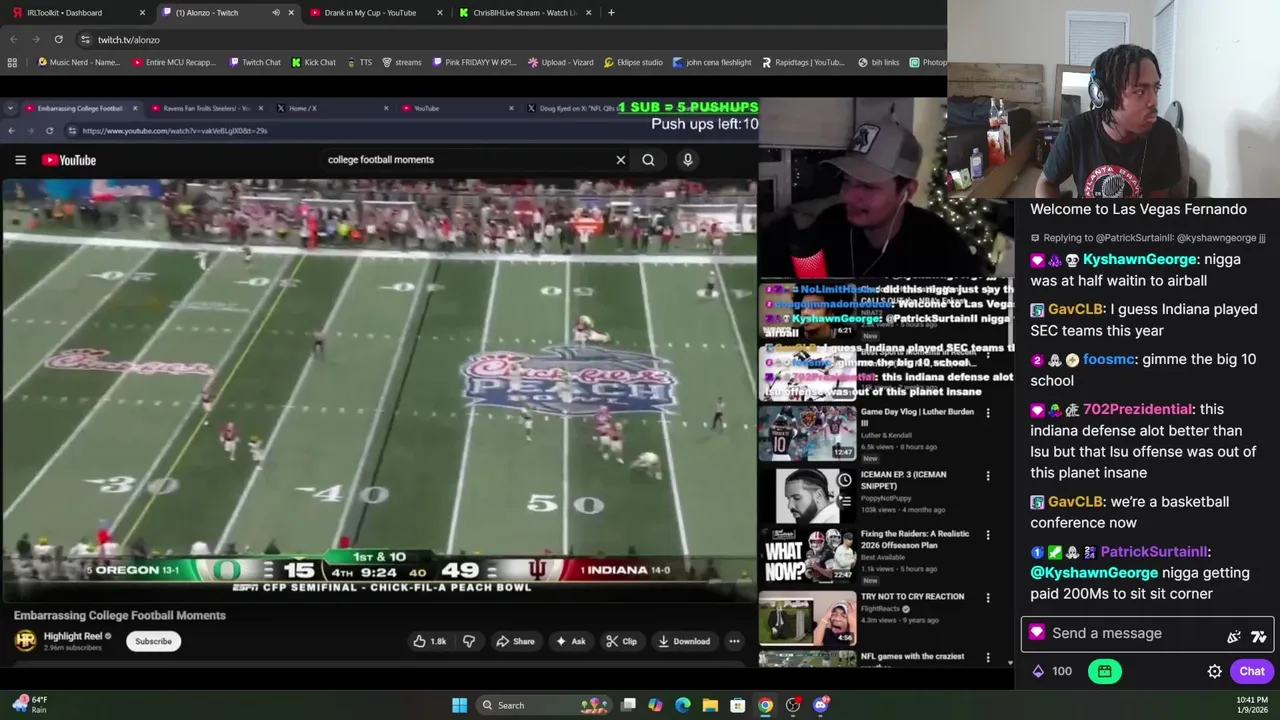Clear the 'college football moments' search text
Image resolution: width=1280 pixels, height=720 pixels.
[620, 160]
